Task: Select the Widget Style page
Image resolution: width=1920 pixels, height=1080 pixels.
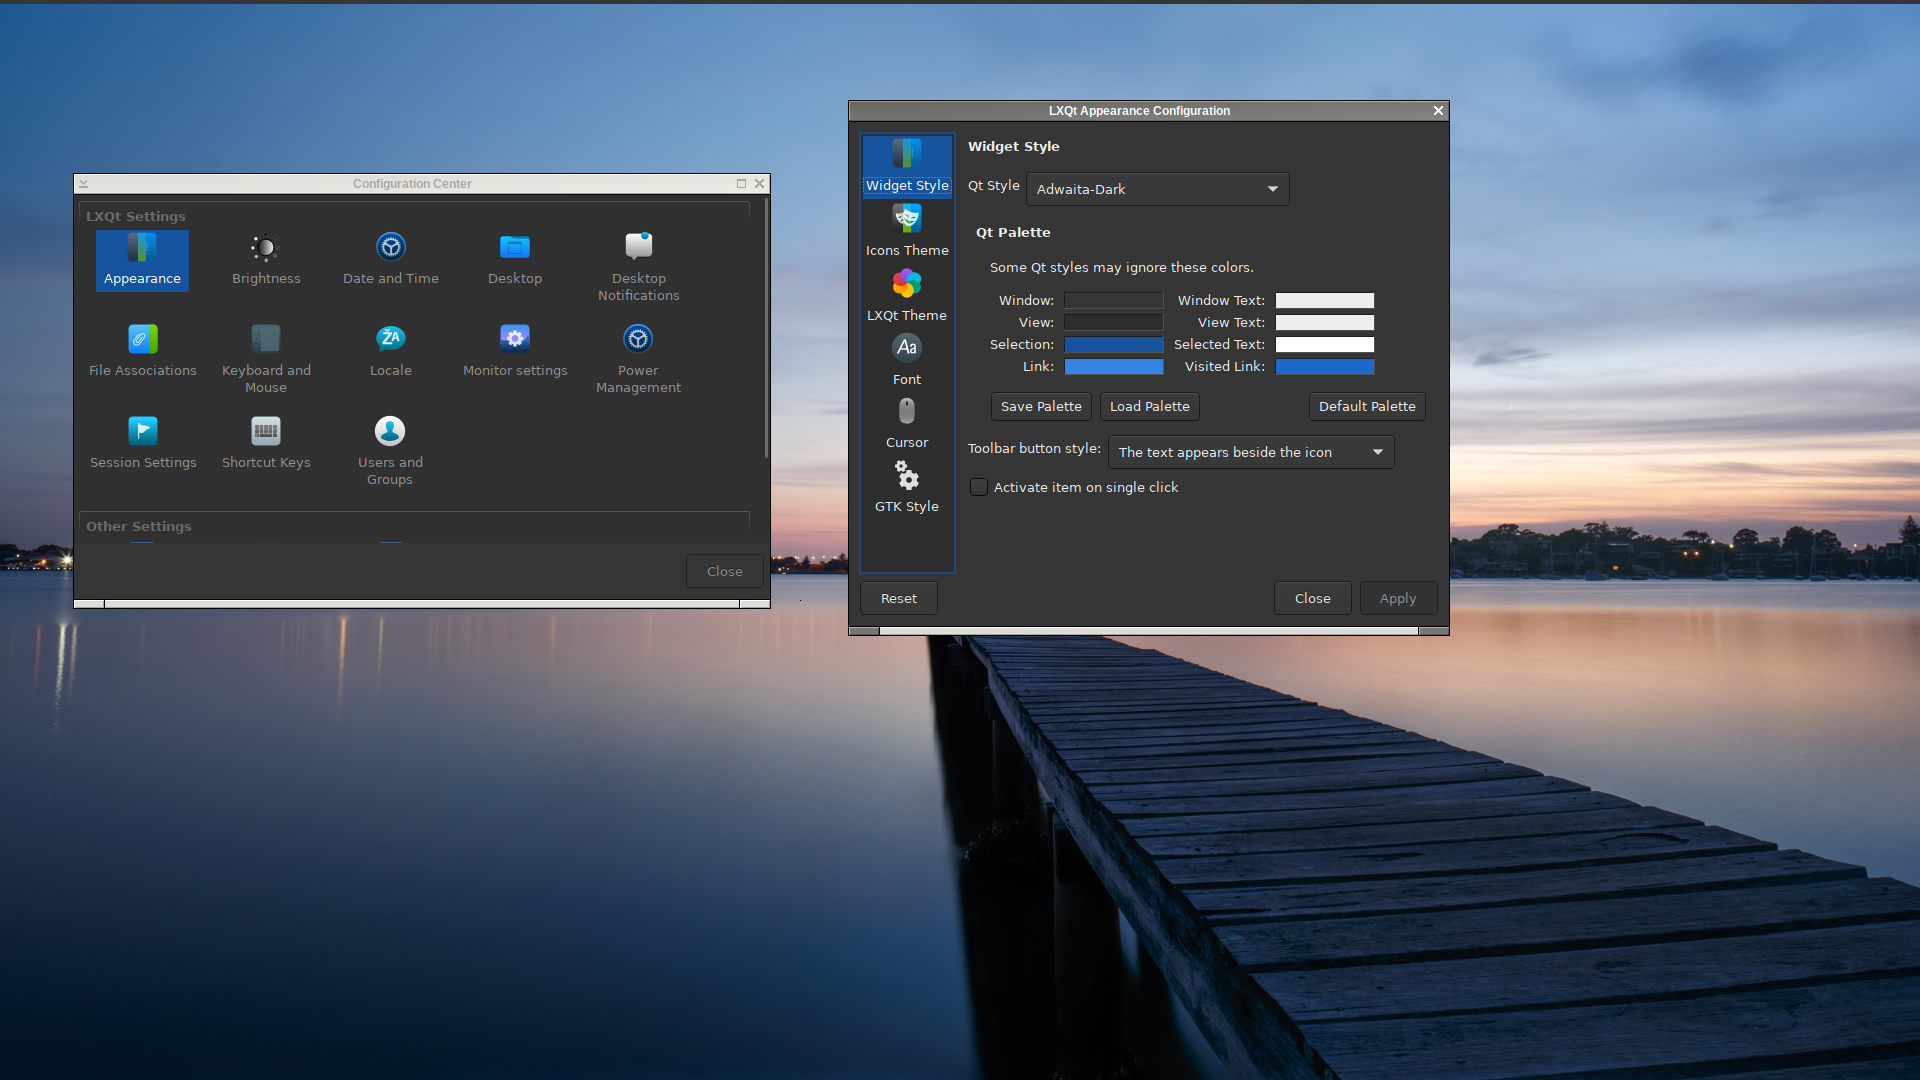Action: (907, 167)
